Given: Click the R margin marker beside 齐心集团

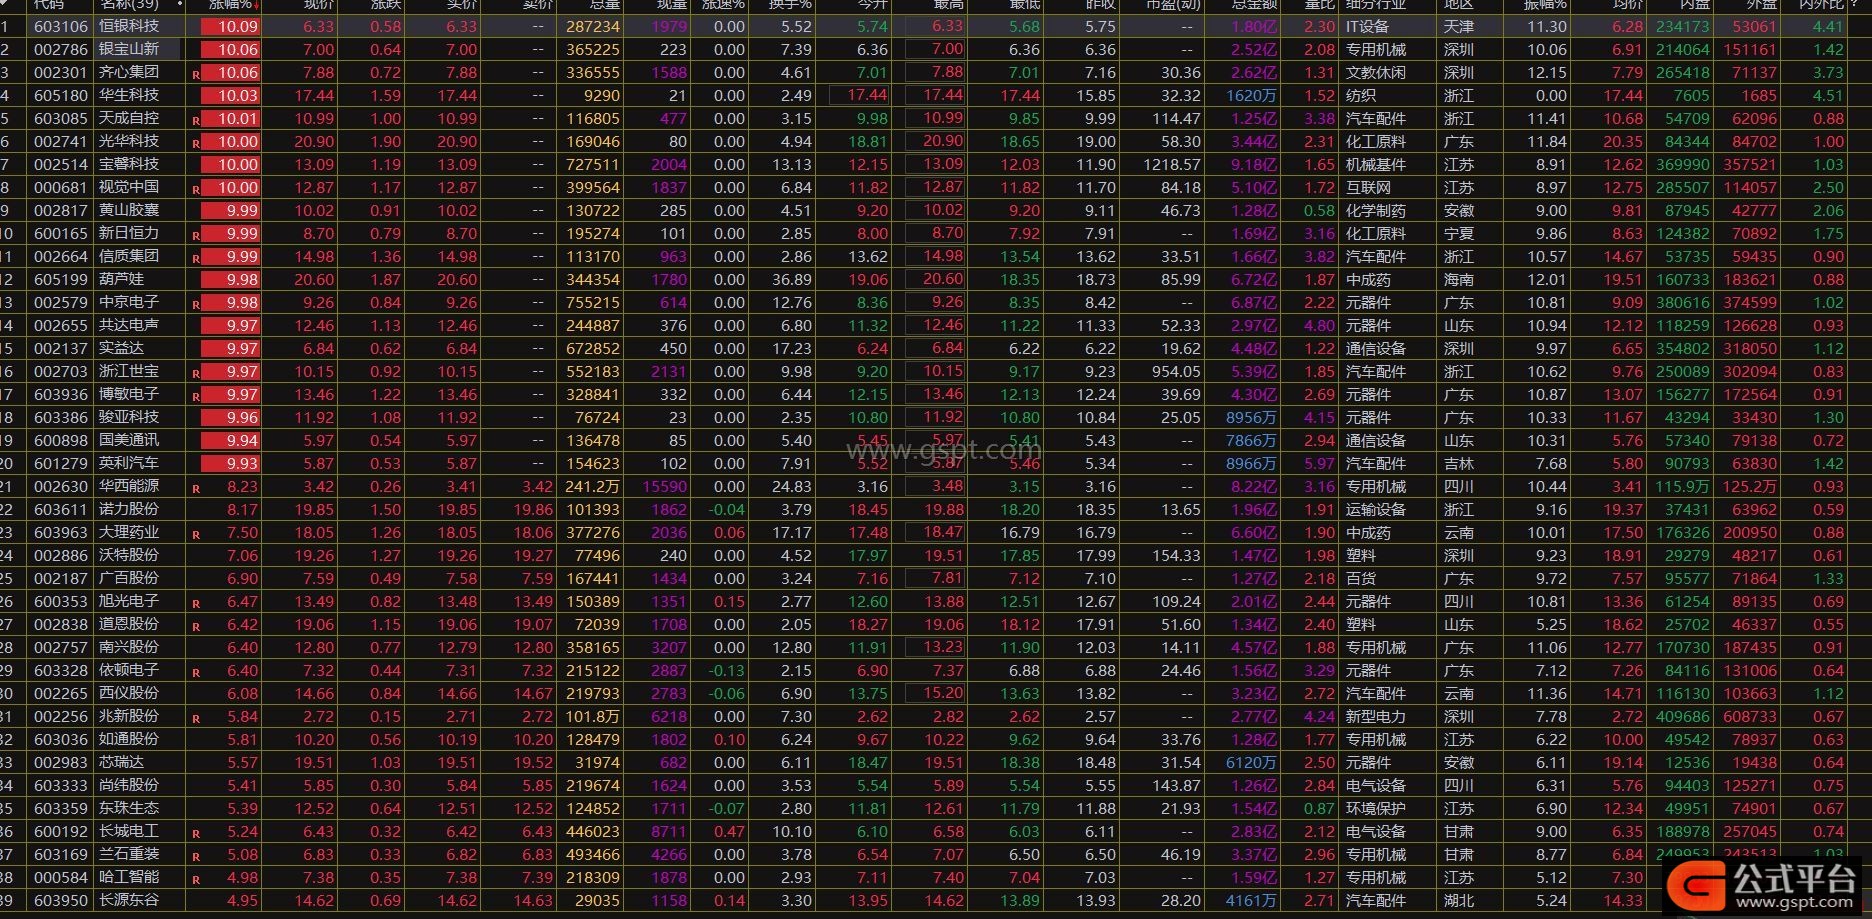Looking at the screenshot, I should 196,74.
